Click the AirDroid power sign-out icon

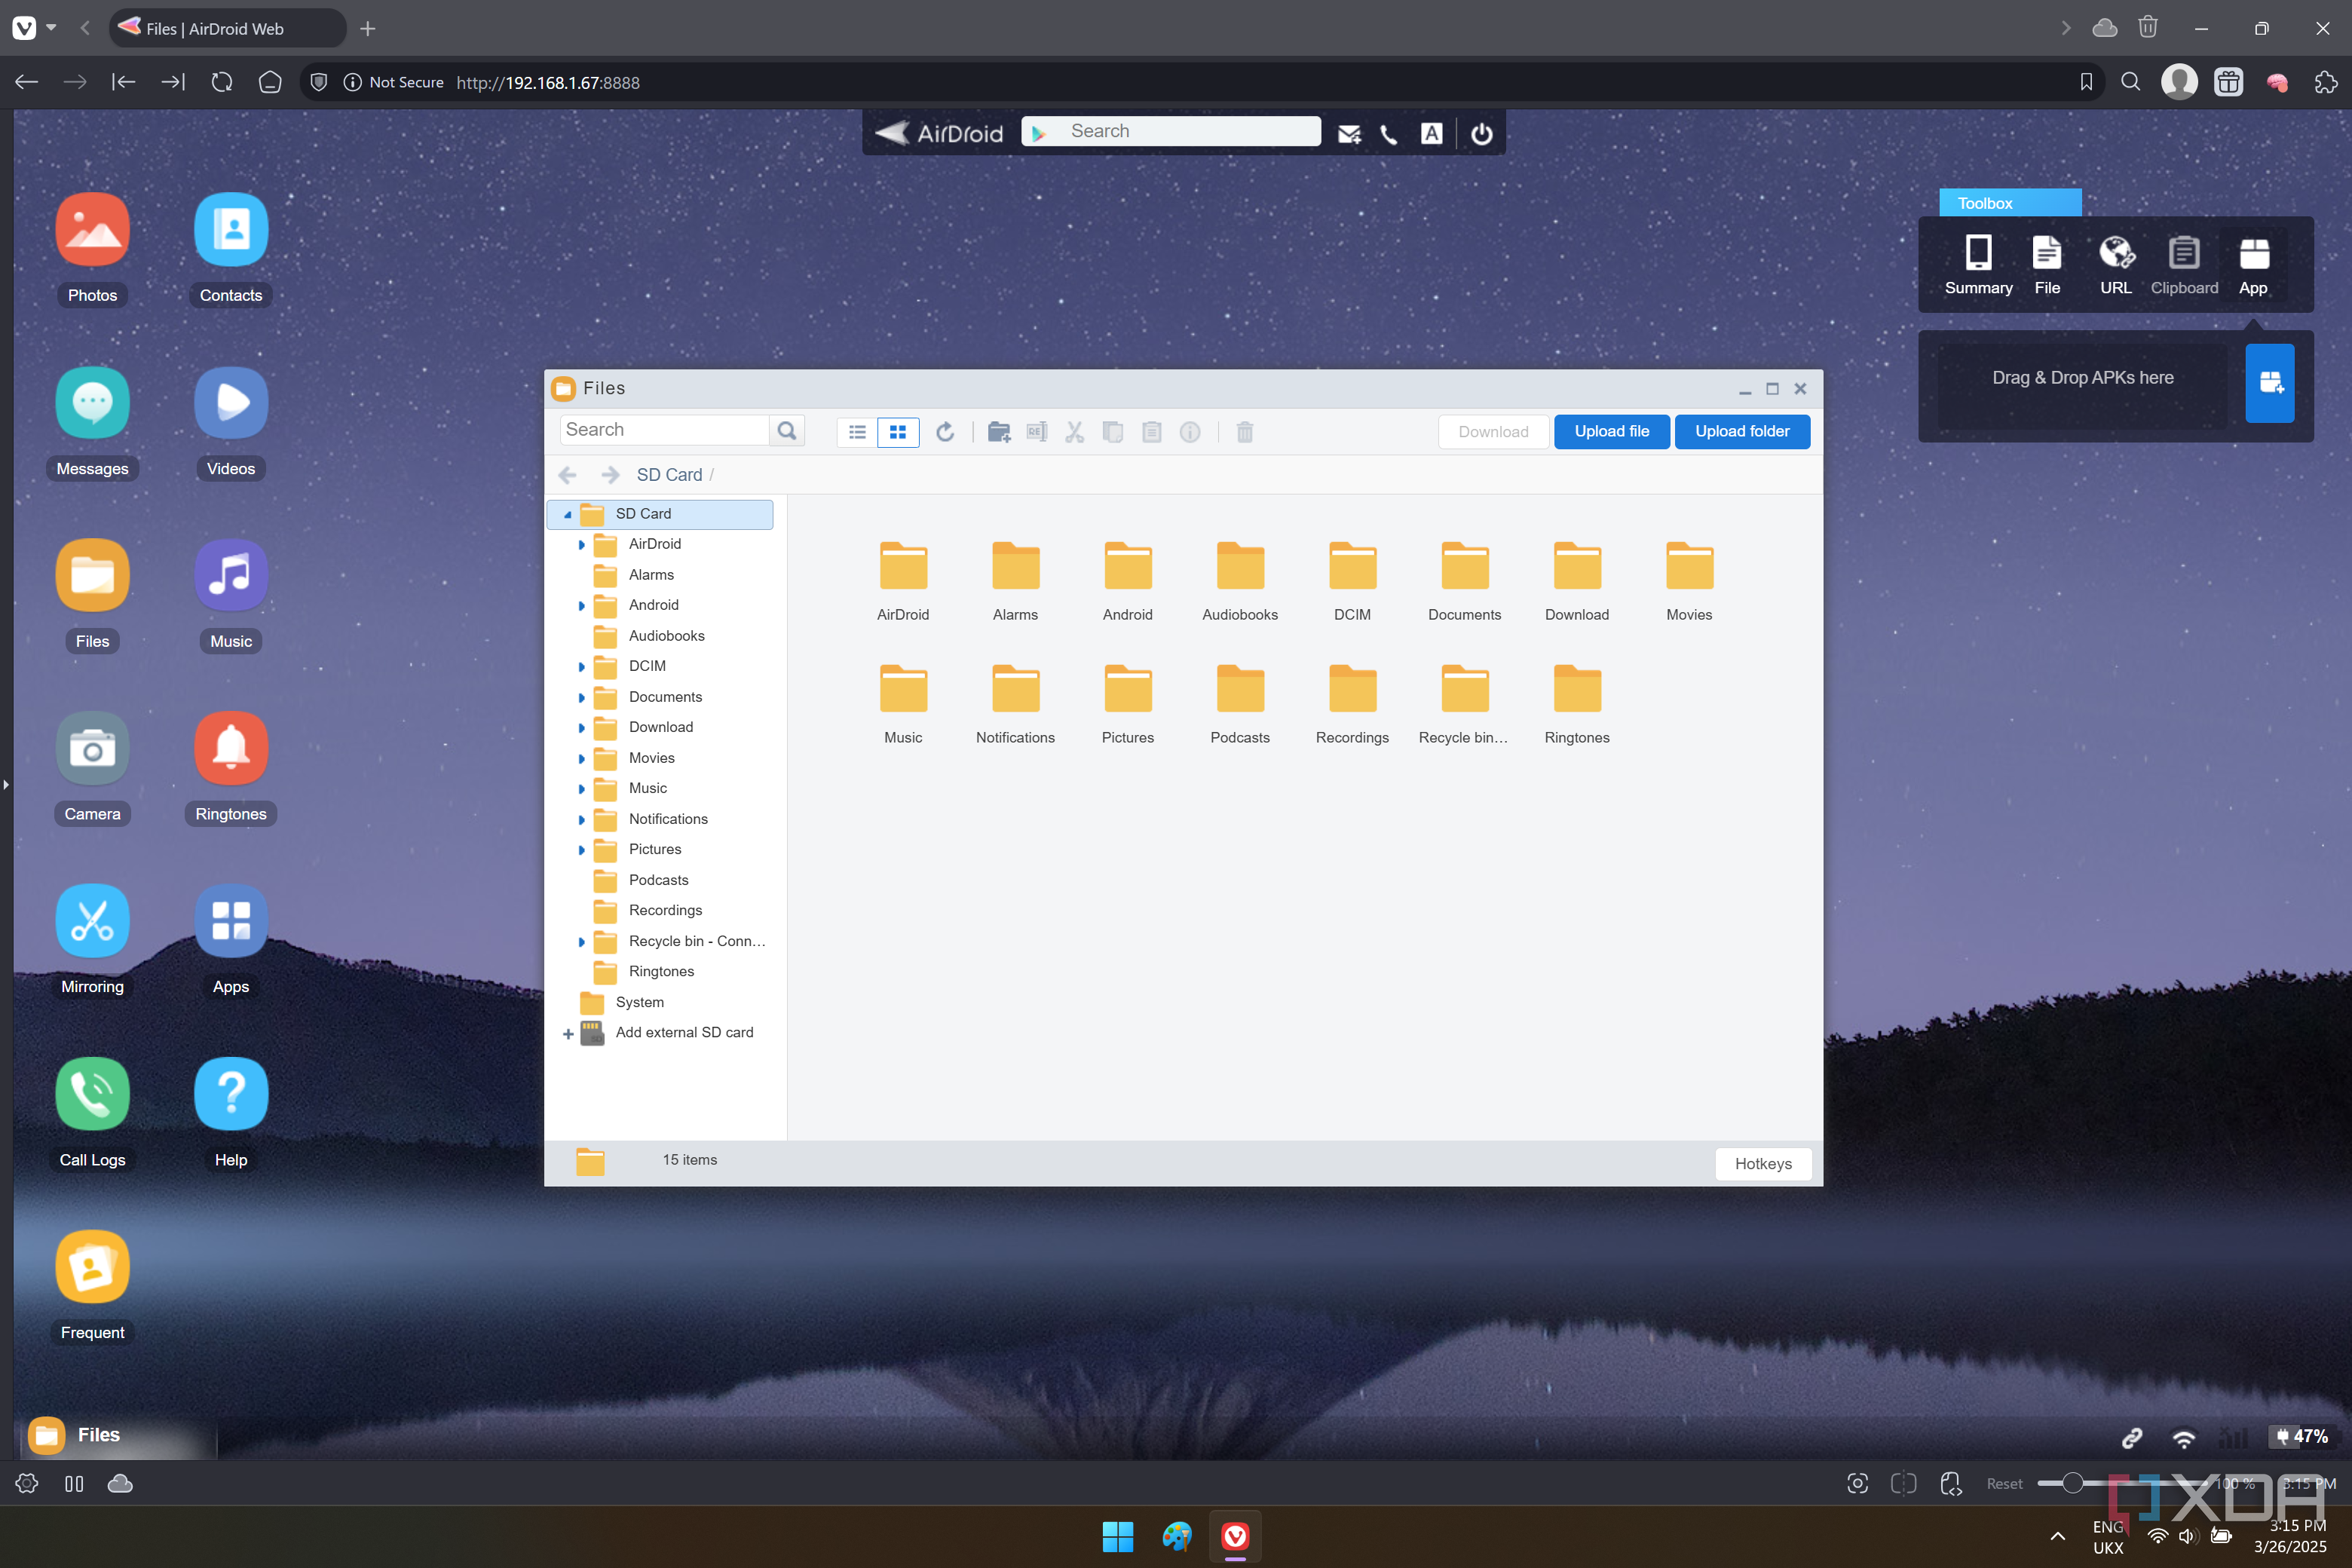coord(1482,134)
